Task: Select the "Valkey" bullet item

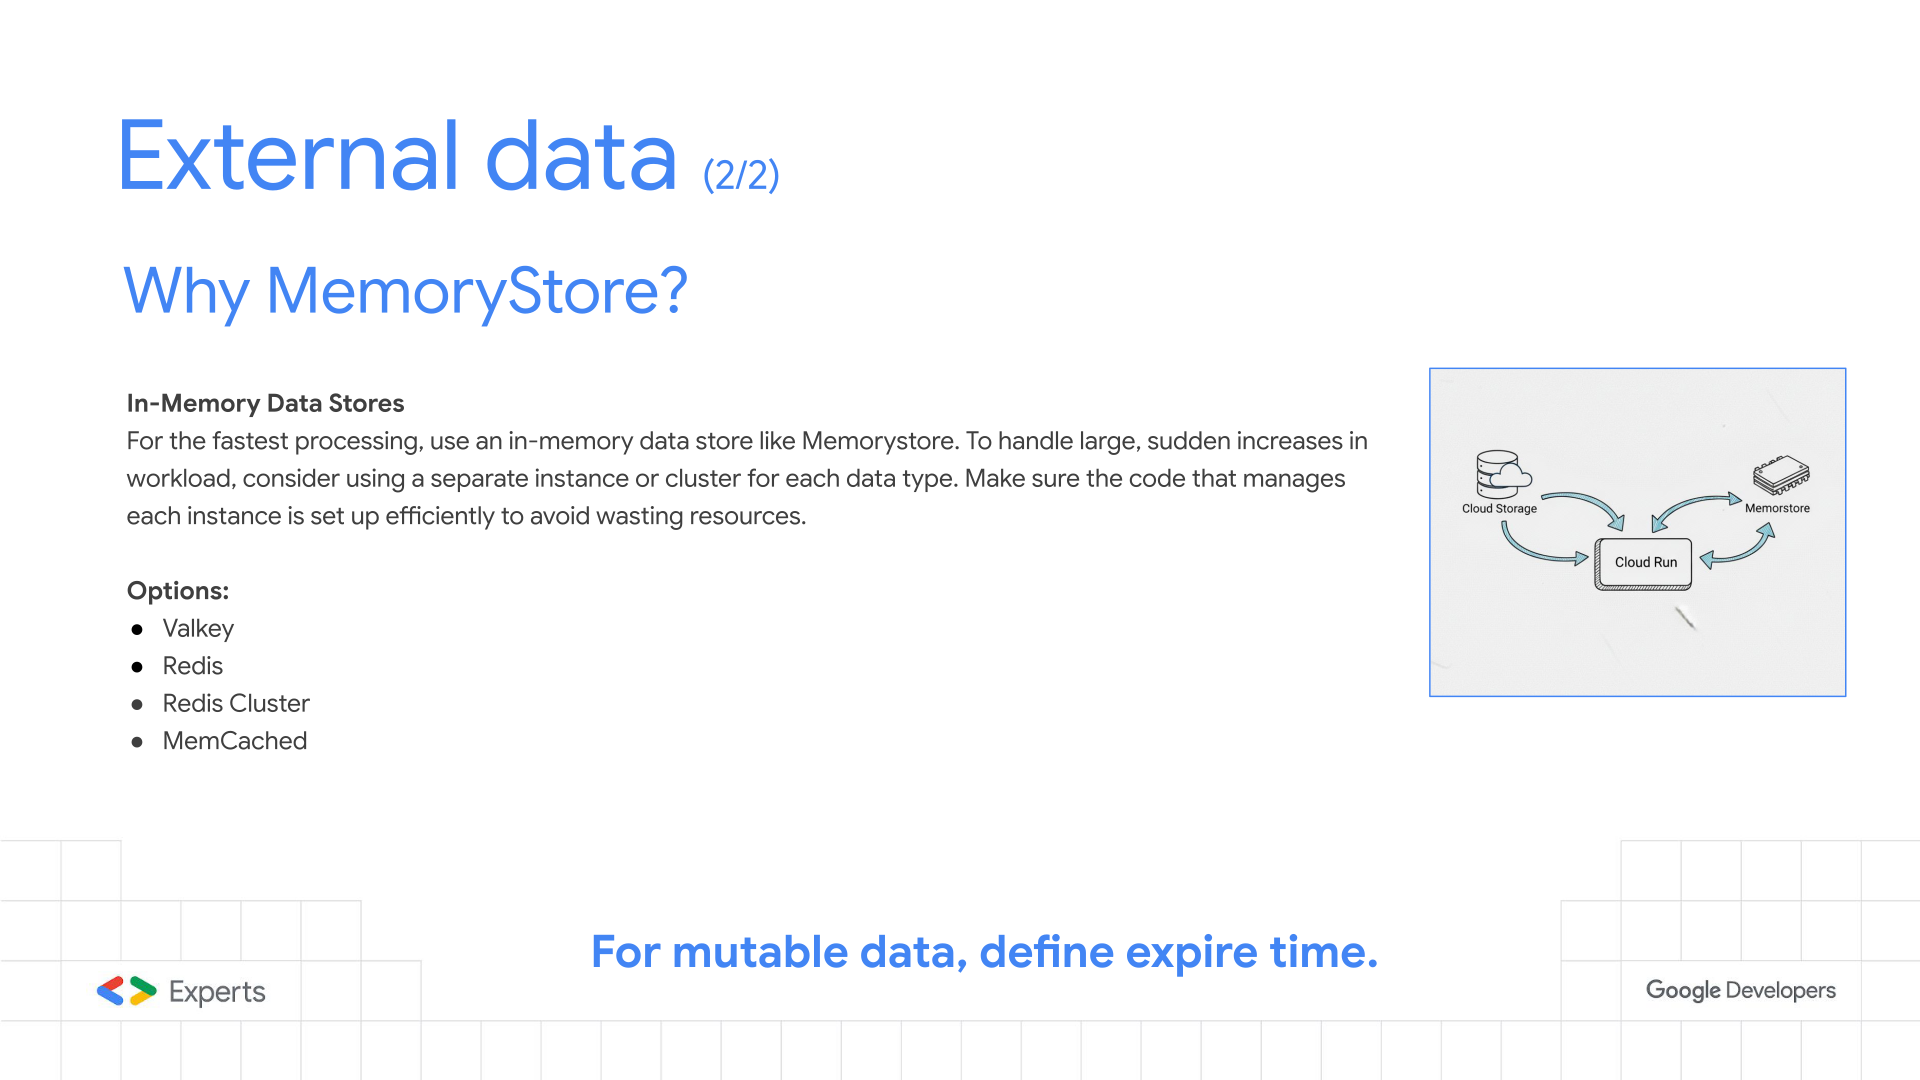Action: point(198,629)
